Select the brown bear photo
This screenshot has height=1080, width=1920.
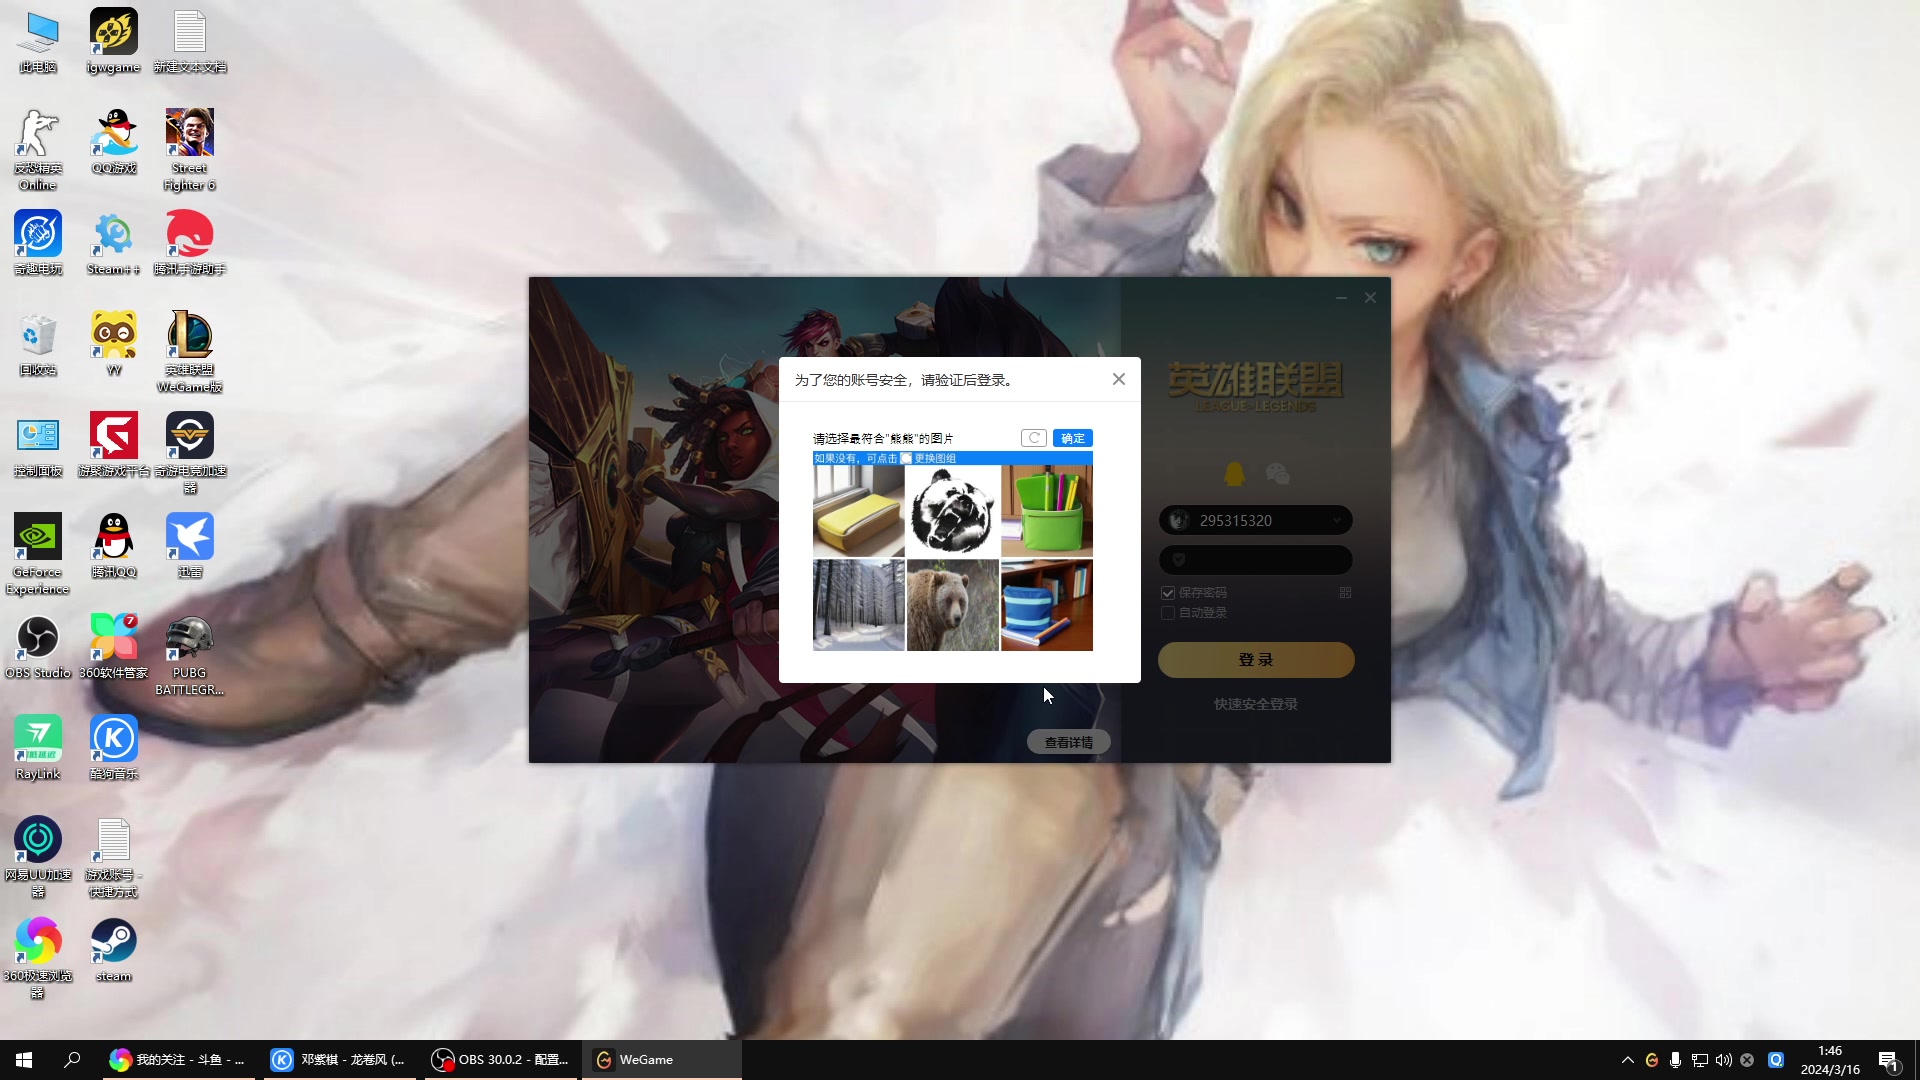(952, 605)
